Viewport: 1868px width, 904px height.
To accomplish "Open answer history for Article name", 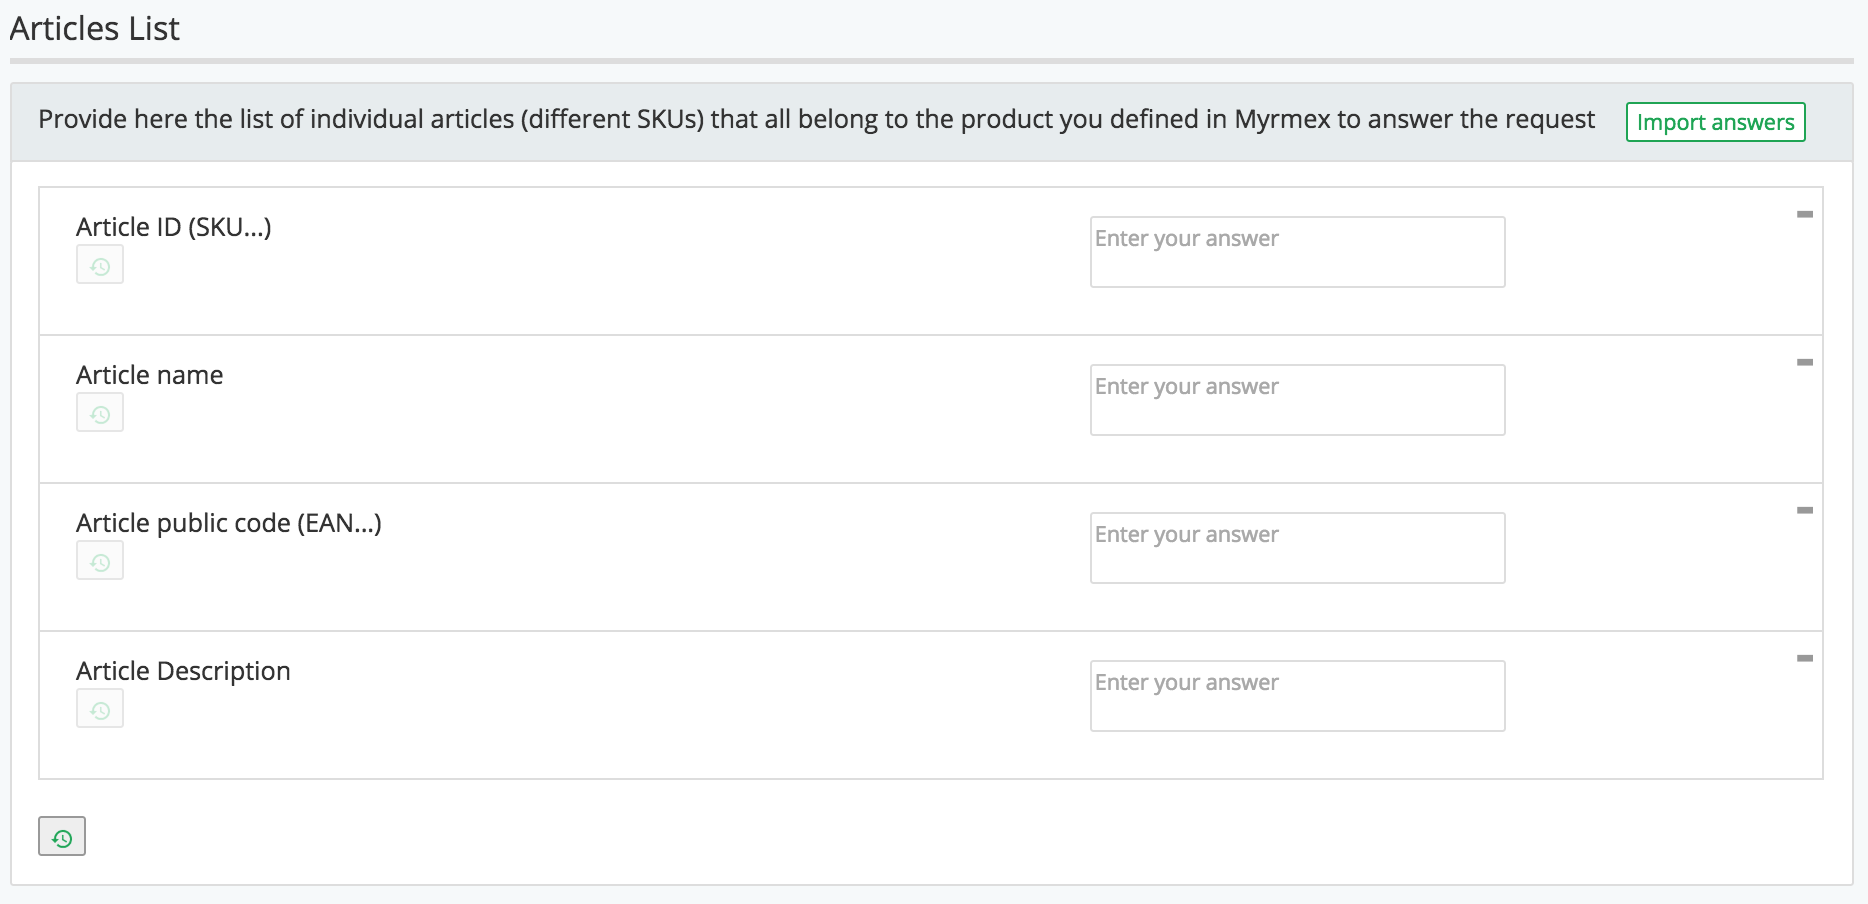I will 100,413.
